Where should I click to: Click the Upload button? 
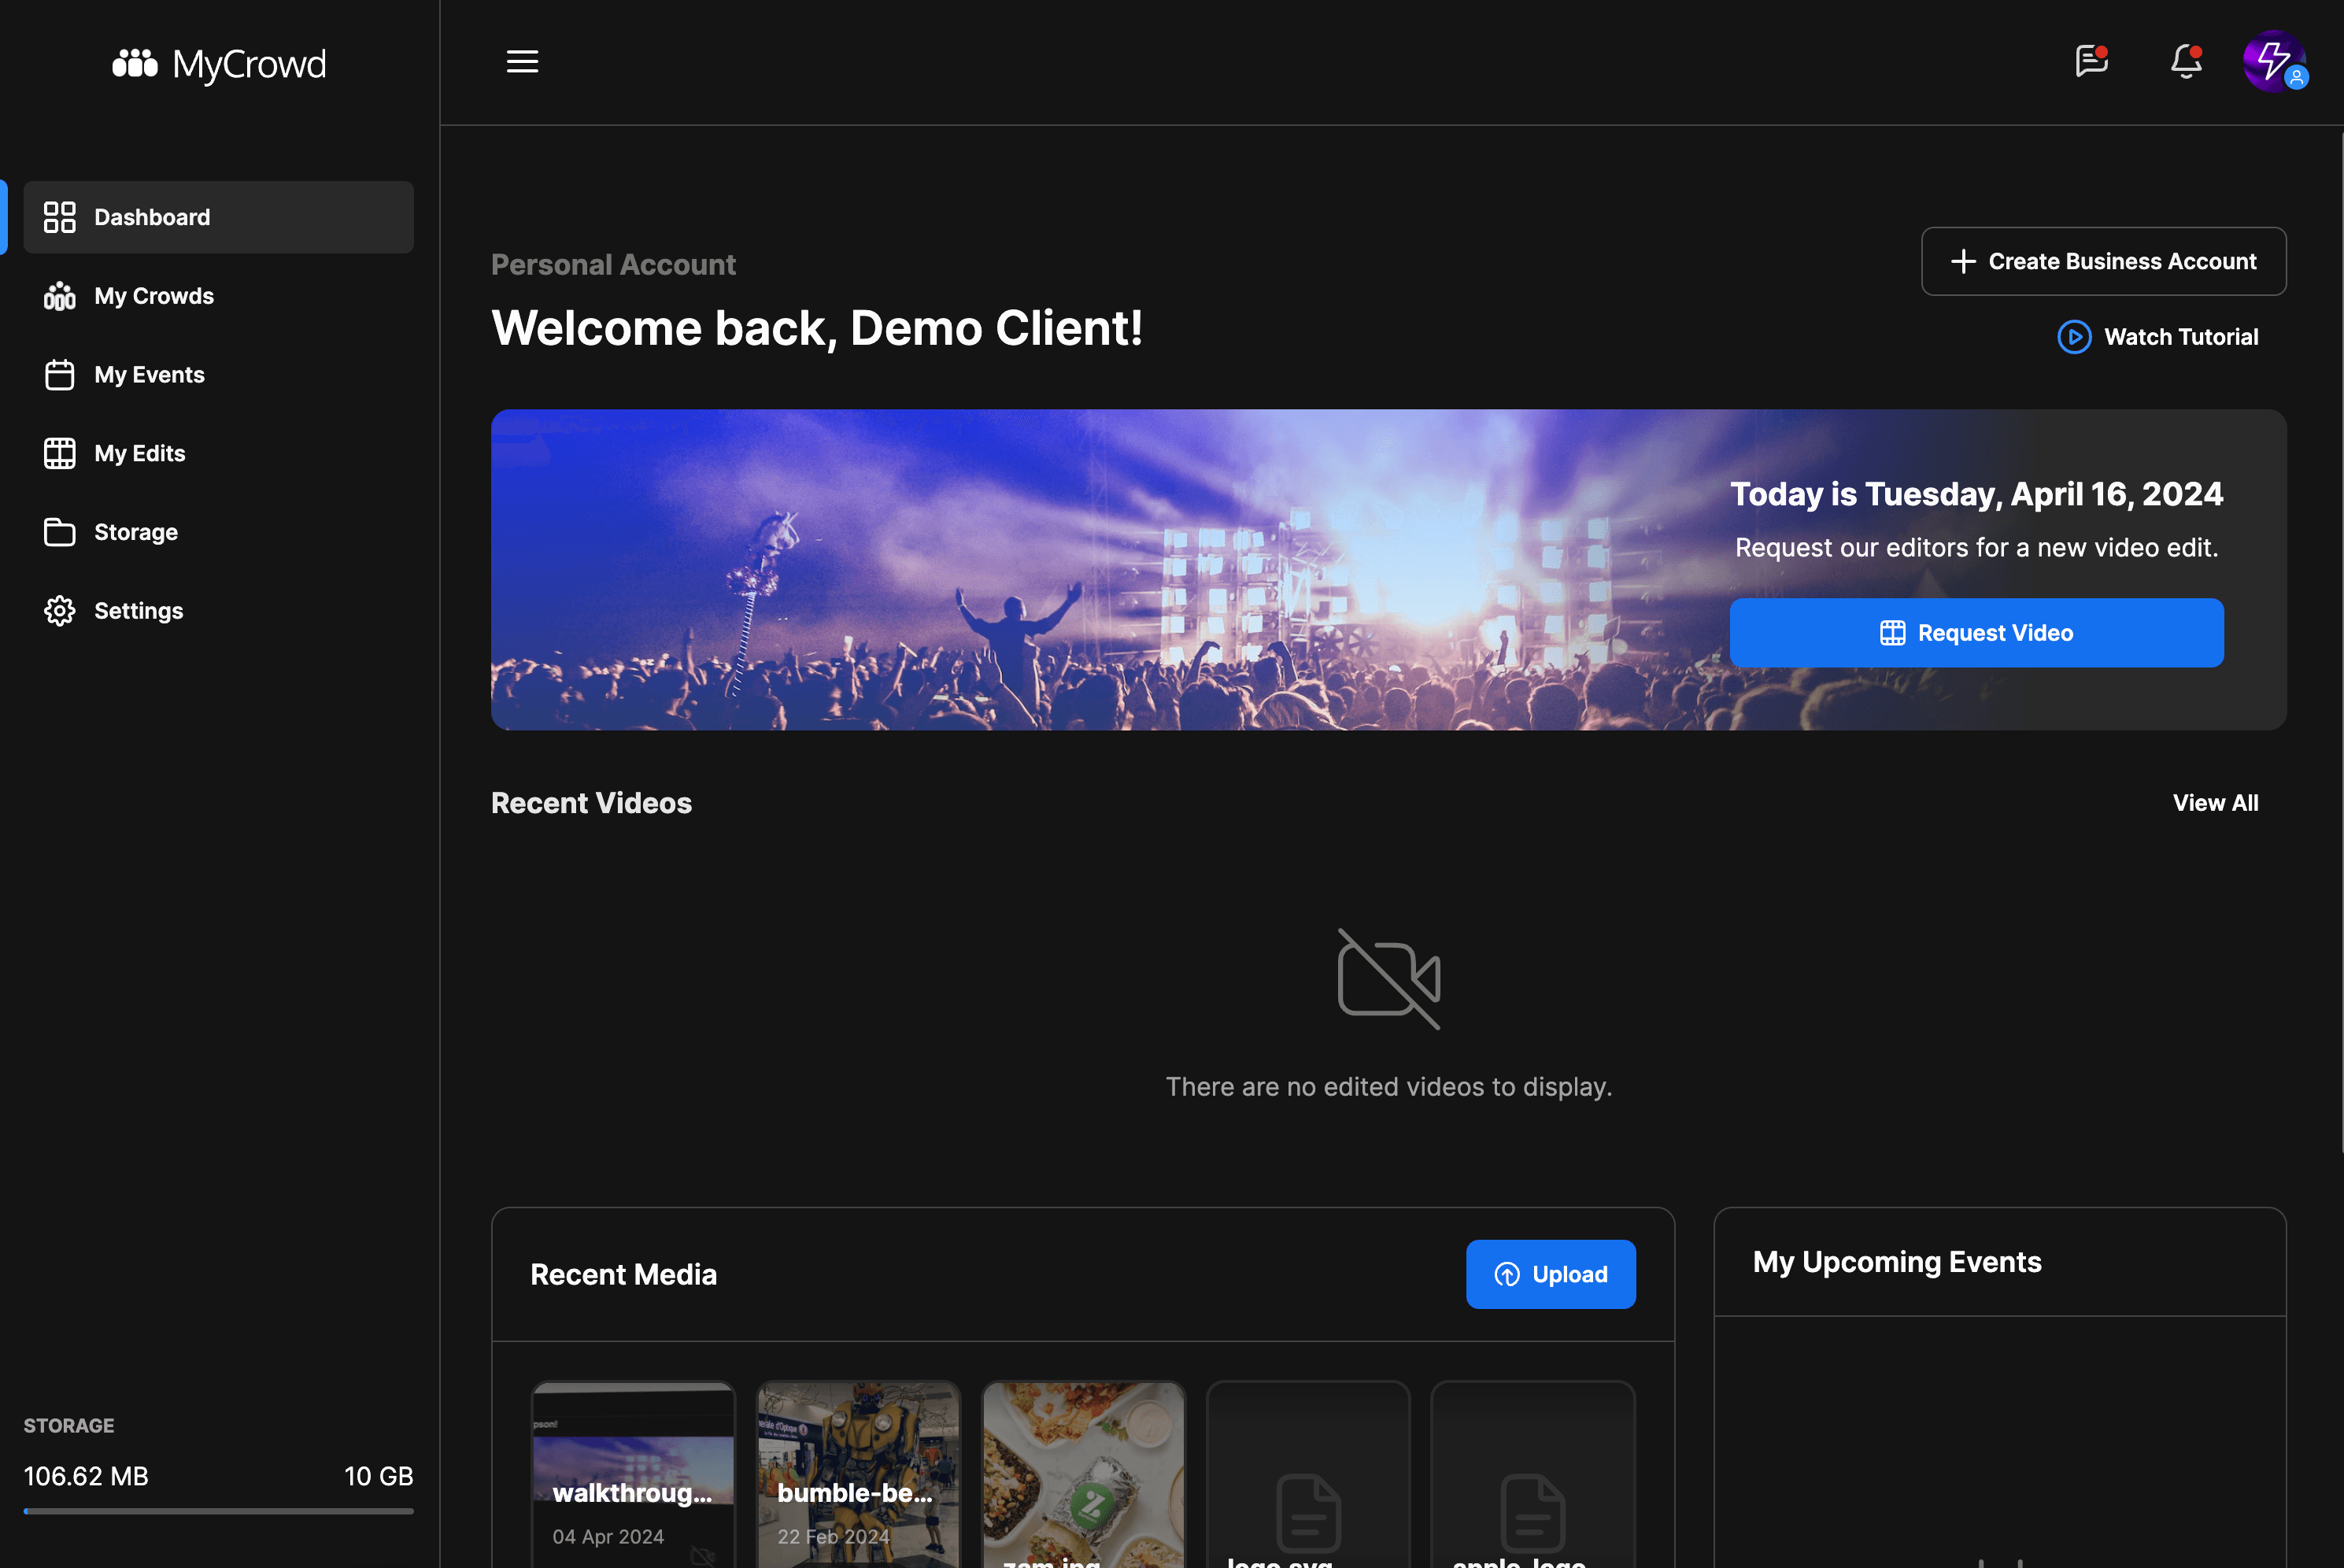click(1550, 1274)
